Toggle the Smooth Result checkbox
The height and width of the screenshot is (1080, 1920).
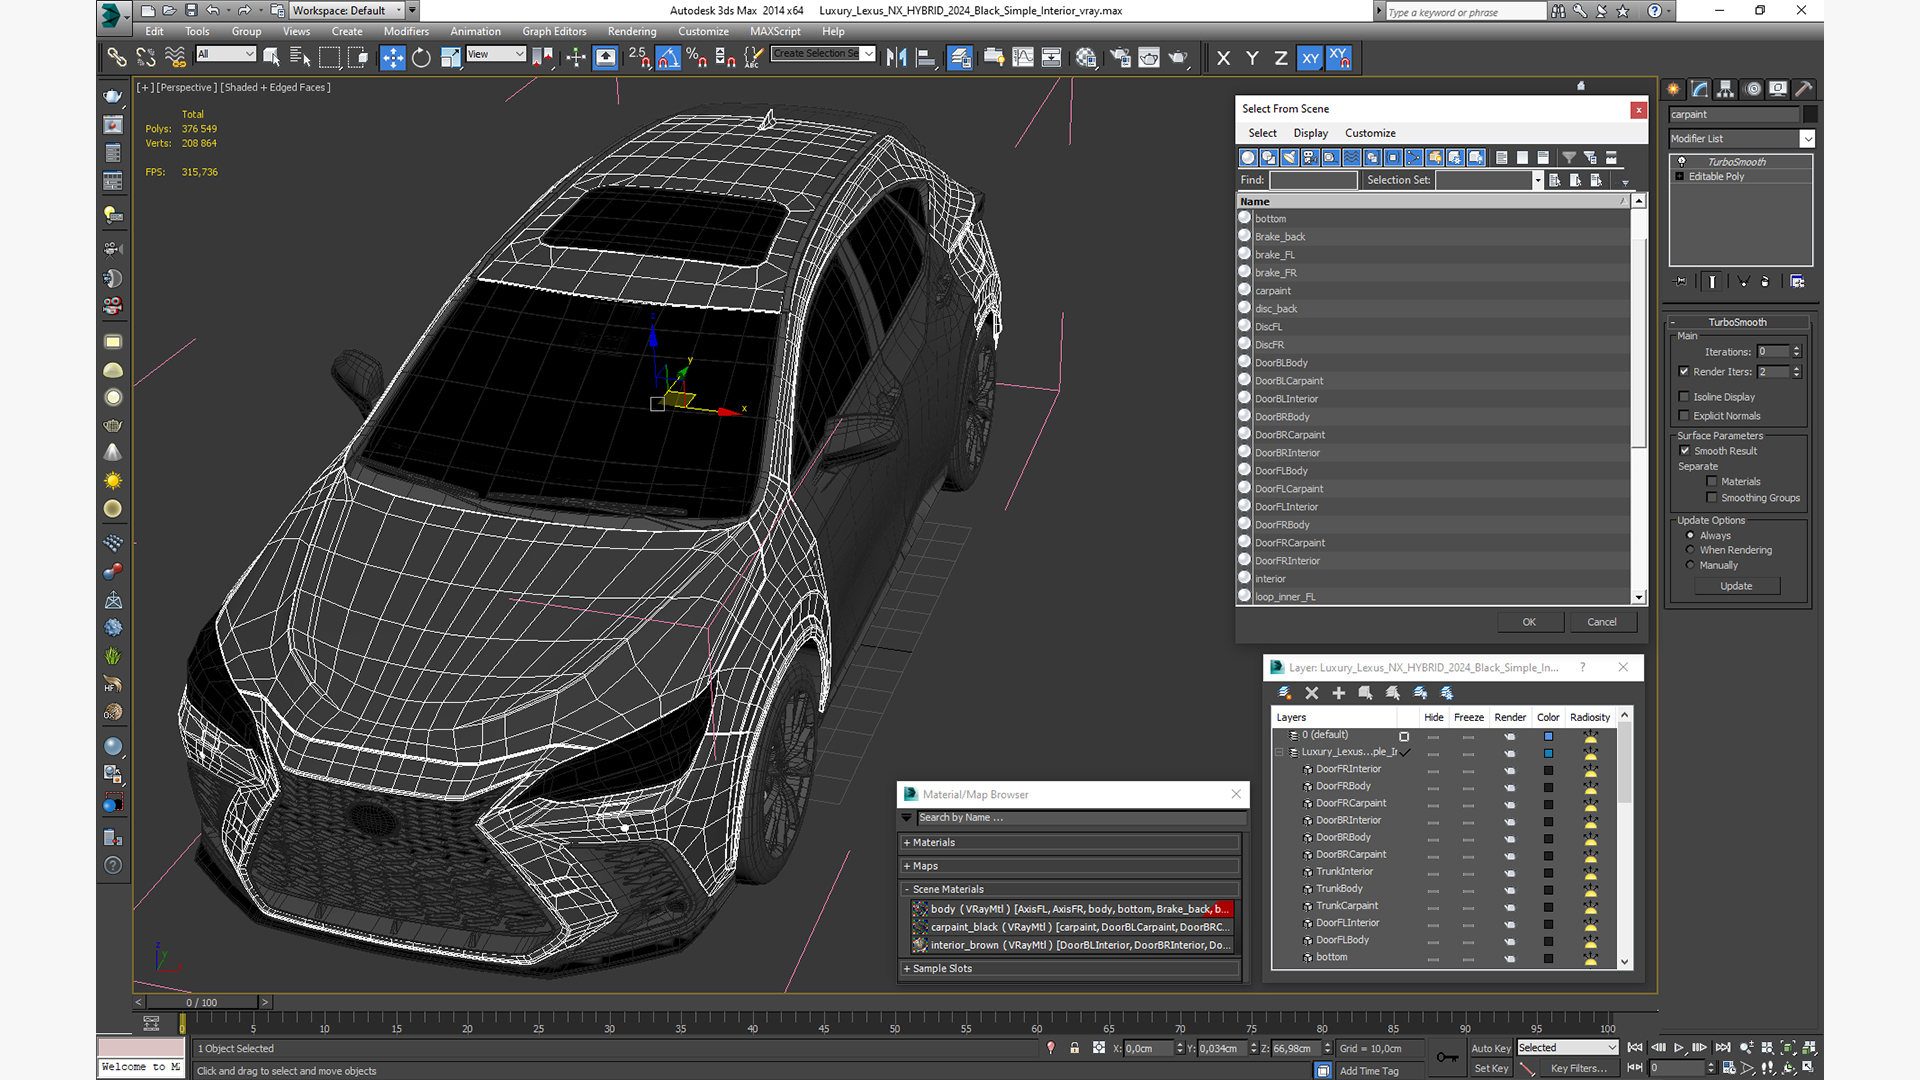click(1685, 451)
